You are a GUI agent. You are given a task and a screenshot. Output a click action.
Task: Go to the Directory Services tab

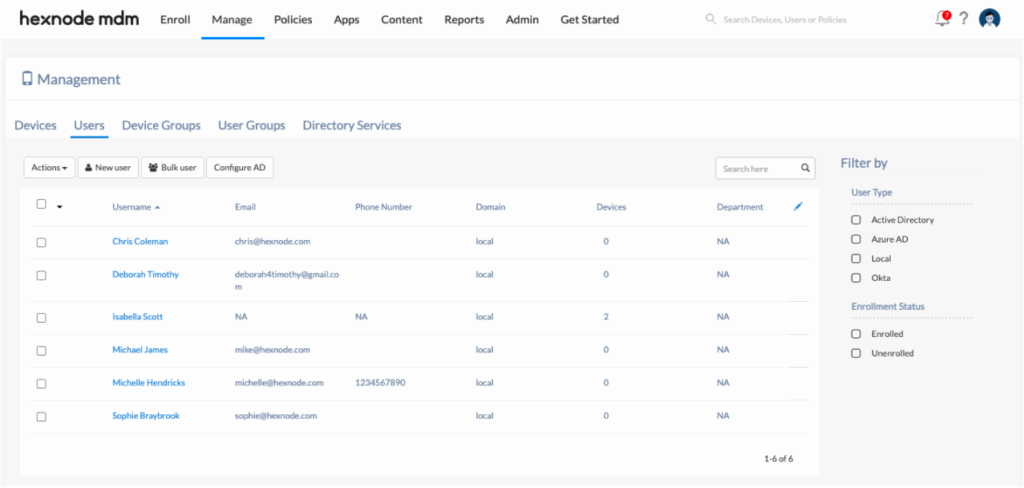(x=352, y=125)
